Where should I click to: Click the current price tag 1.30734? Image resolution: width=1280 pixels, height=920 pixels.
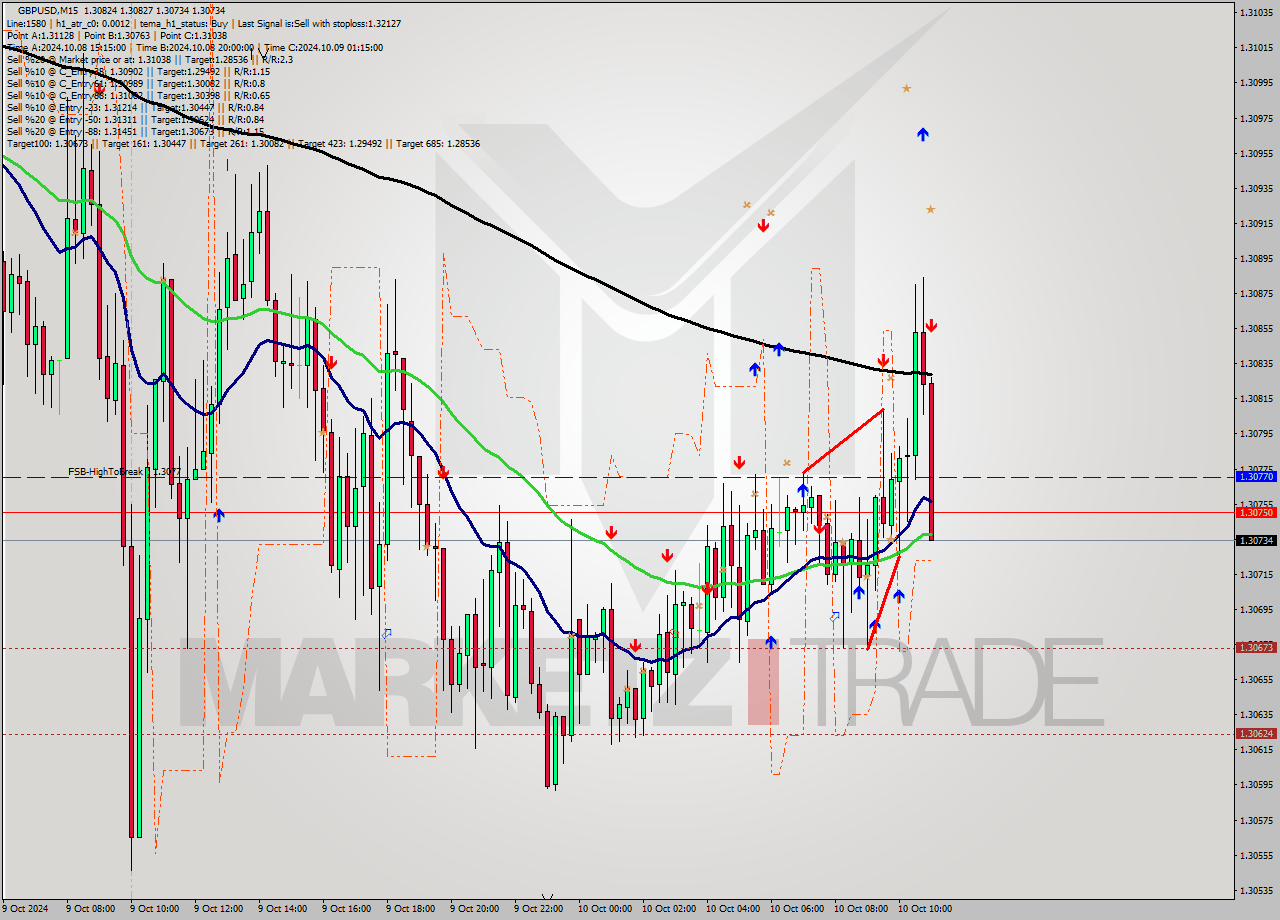pyautogui.click(x=1256, y=540)
